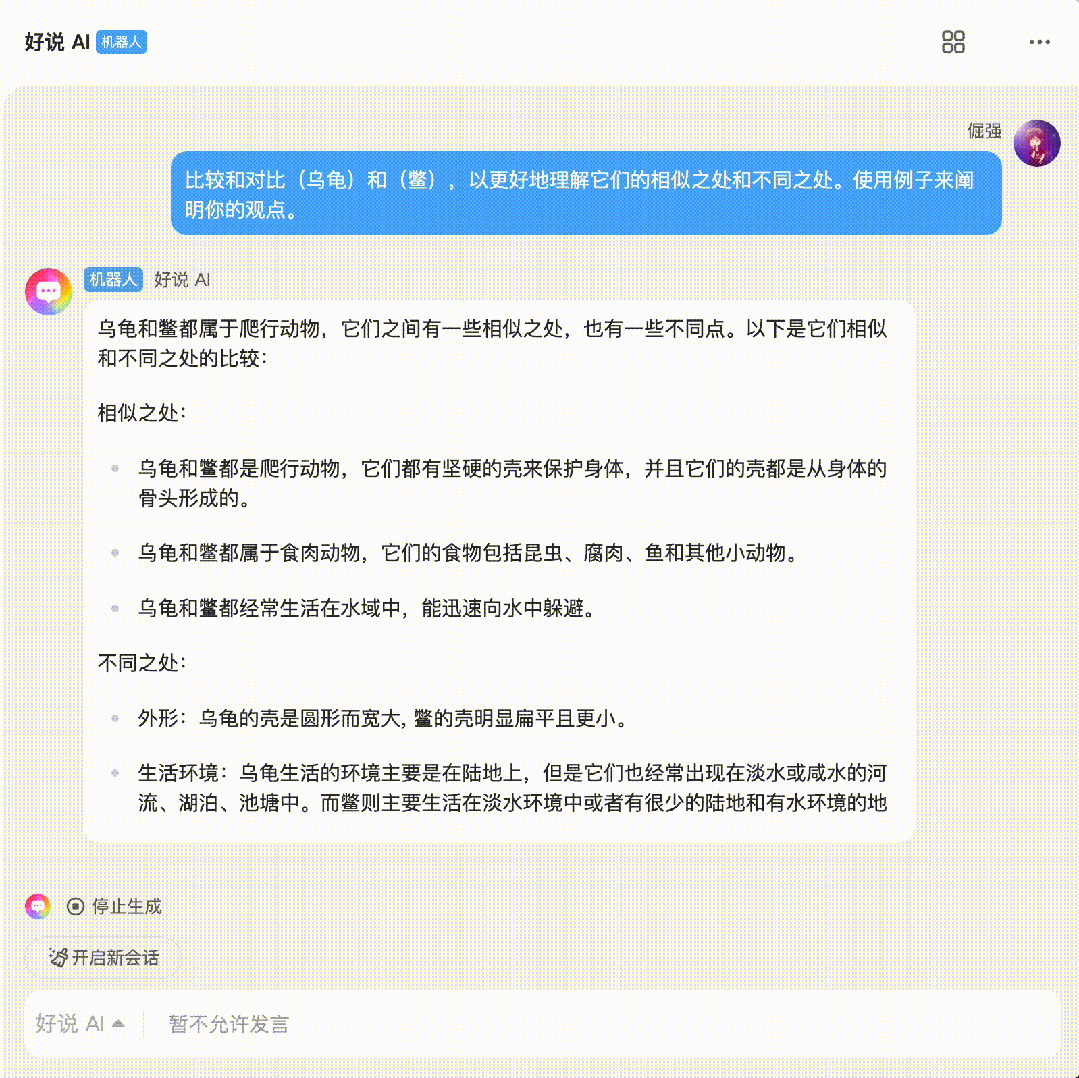
Task: Click the small bot icon beside 停止生成
Action: click(38, 906)
